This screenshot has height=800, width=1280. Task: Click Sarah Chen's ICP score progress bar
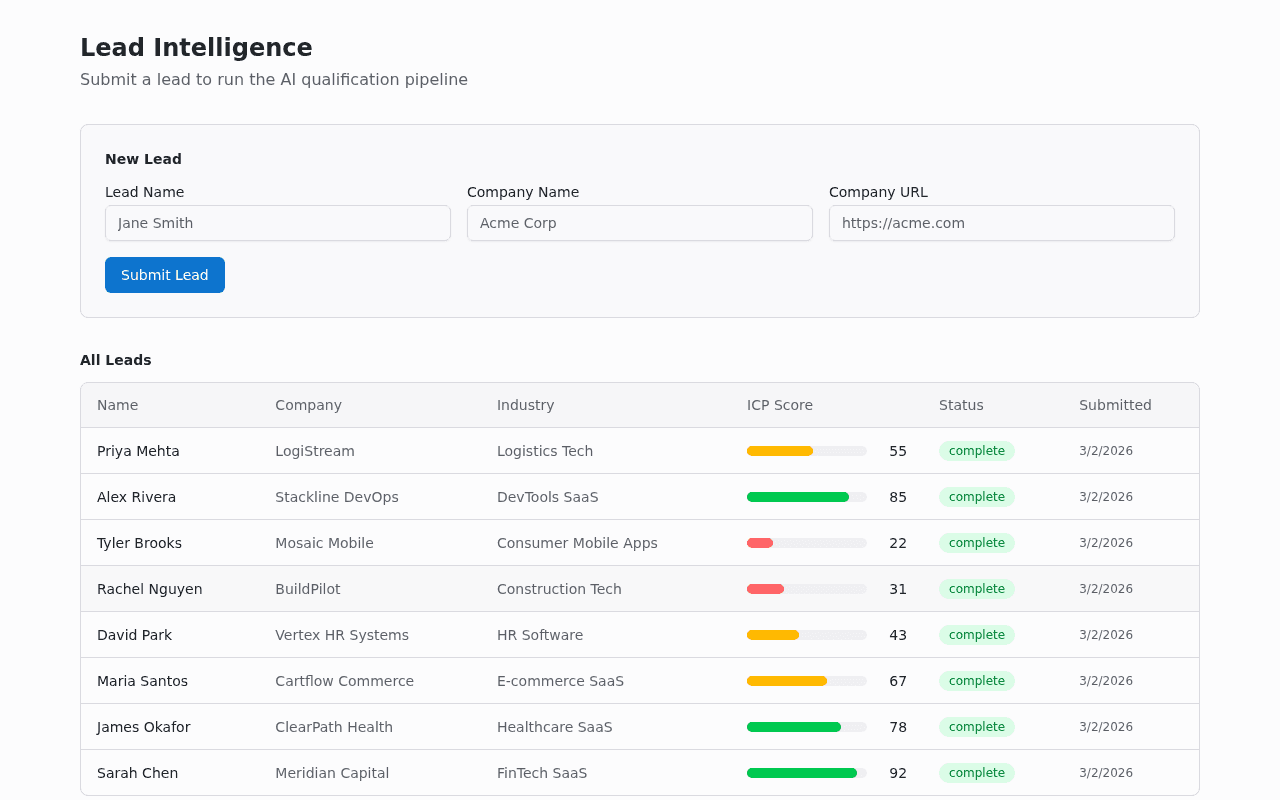click(806, 772)
